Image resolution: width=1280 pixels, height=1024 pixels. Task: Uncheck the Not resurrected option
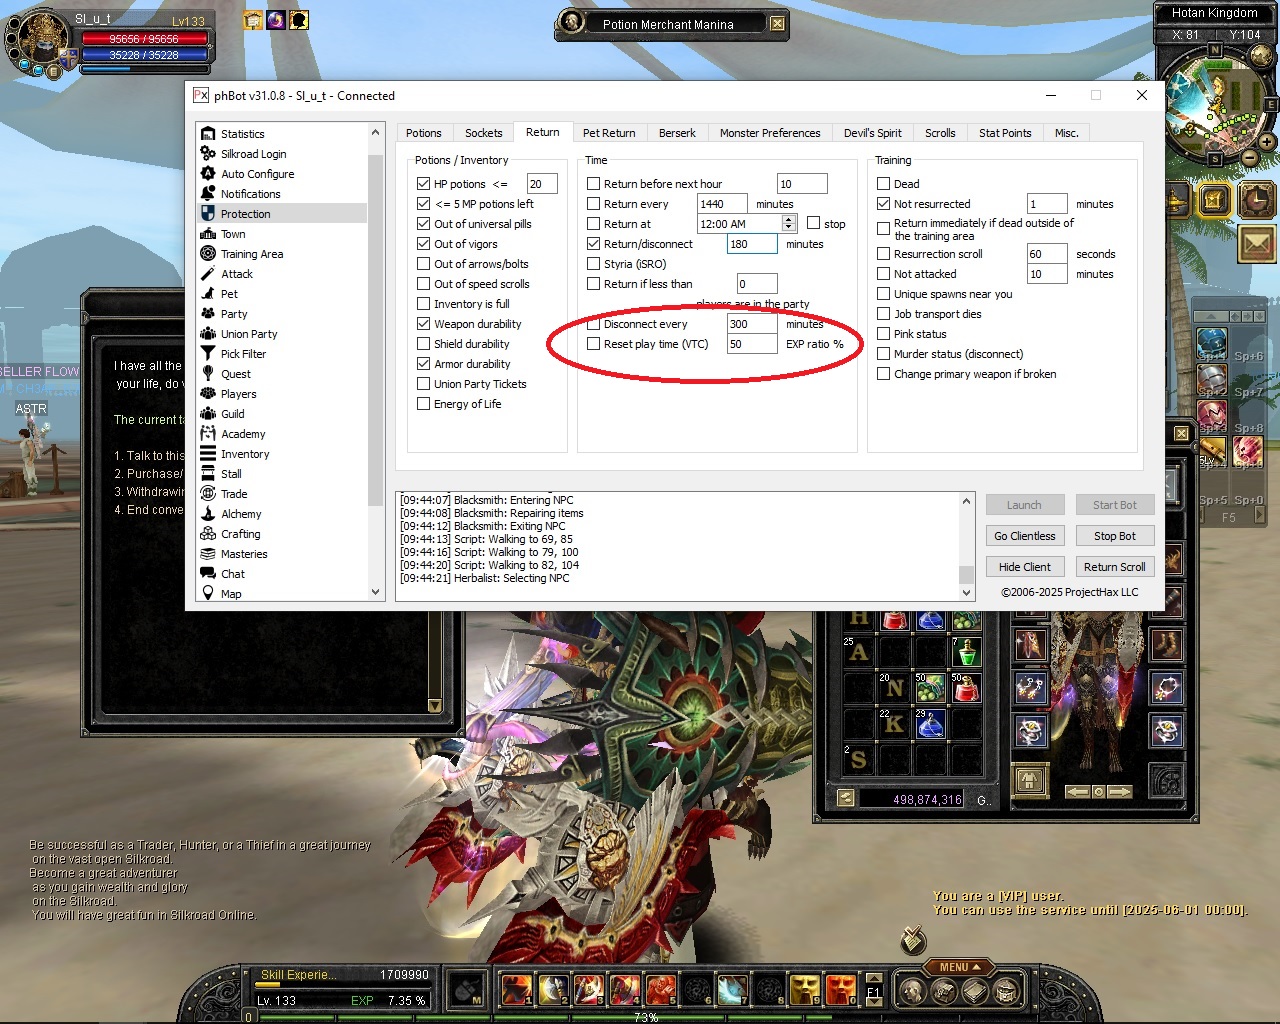click(884, 204)
